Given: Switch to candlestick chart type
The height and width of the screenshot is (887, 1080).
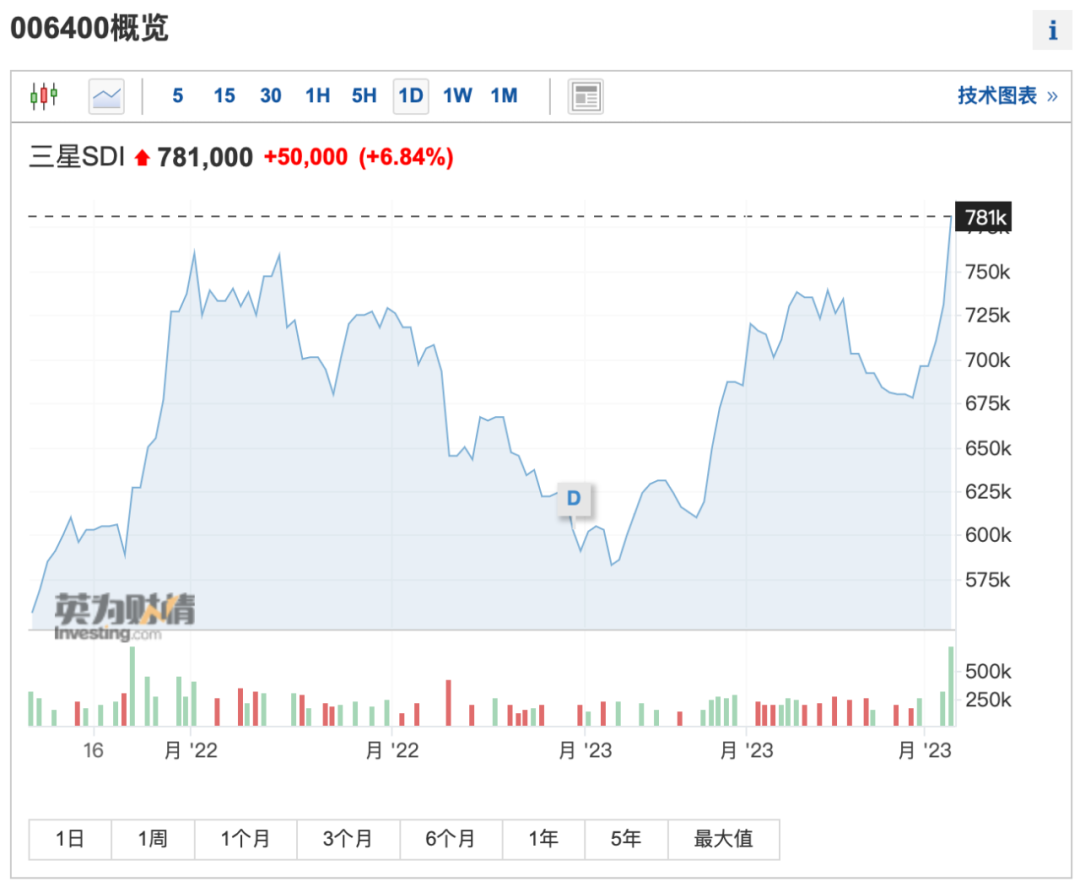Looking at the screenshot, I should pyautogui.click(x=44, y=96).
